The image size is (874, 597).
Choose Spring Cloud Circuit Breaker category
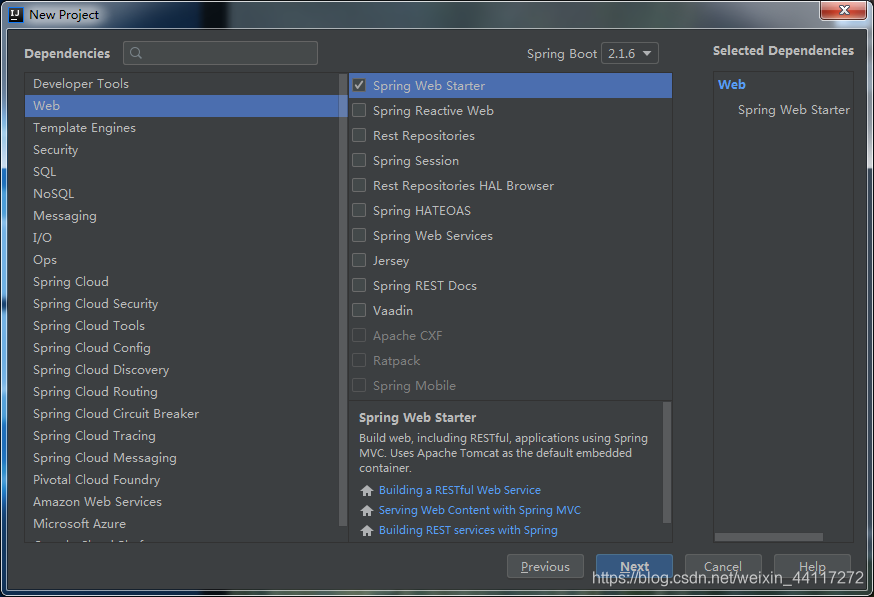pos(182,414)
